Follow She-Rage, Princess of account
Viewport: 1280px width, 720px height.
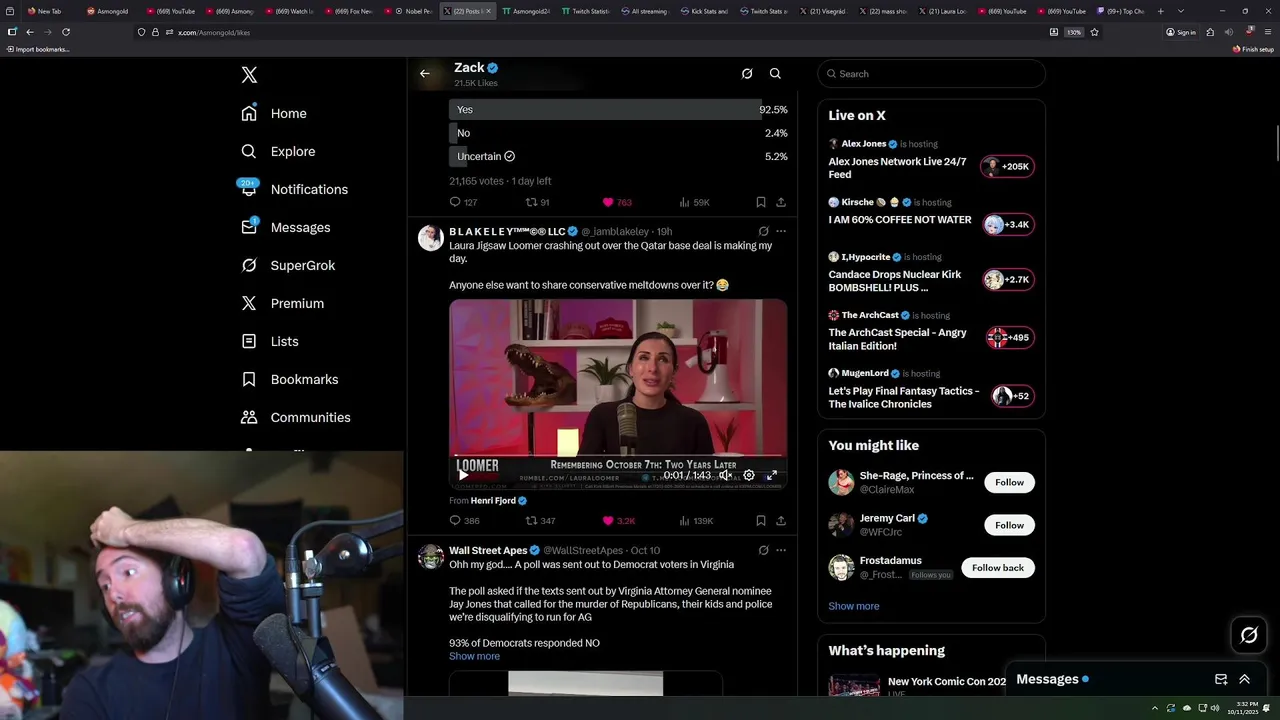1009,482
